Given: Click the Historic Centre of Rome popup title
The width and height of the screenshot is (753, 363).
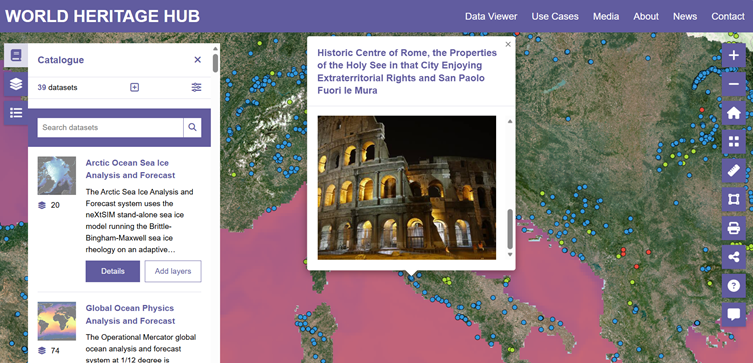Looking at the screenshot, I should point(407,72).
